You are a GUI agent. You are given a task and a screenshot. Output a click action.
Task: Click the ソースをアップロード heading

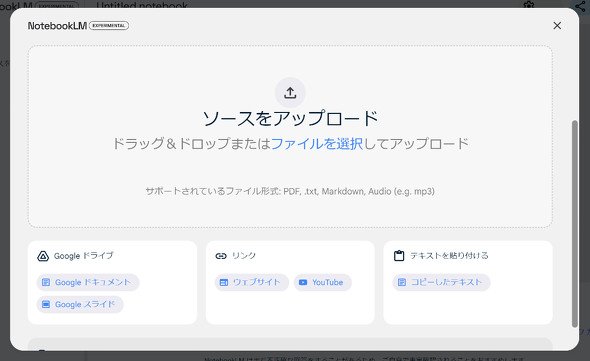coord(290,118)
